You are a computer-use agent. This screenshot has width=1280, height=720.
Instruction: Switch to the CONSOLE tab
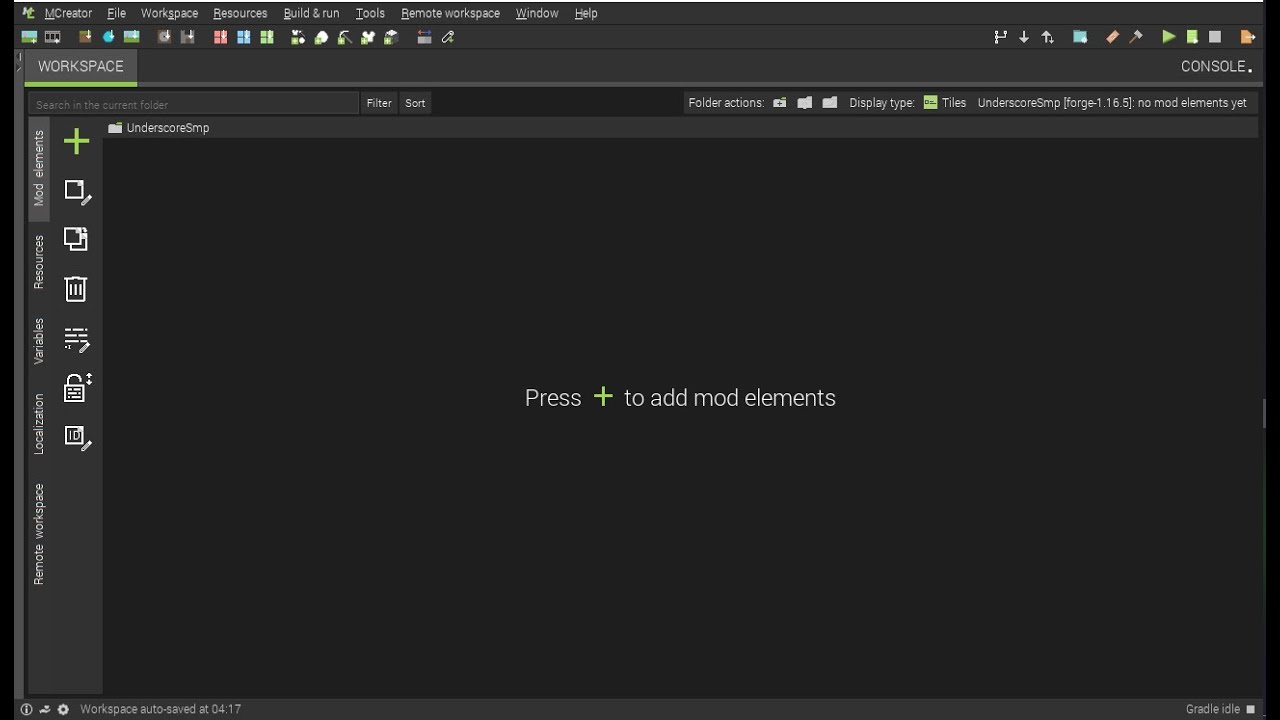(x=1217, y=66)
